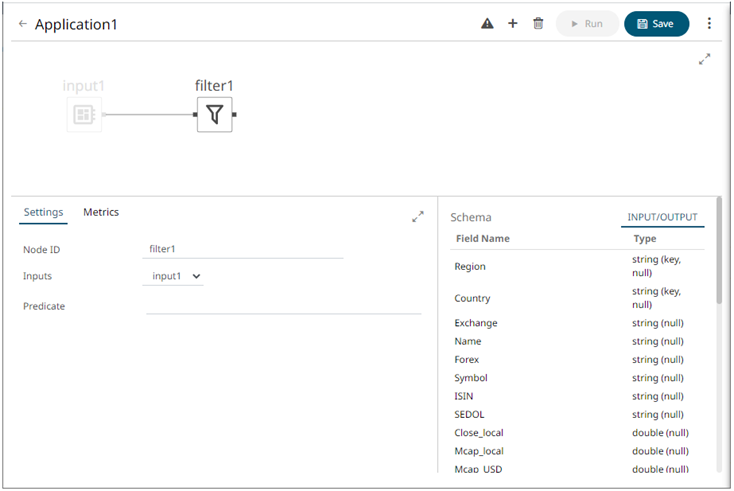This screenshot has height=491, width=734.
Task: Click the Node ID field containing filter1
Action: (x=244, y=249)
